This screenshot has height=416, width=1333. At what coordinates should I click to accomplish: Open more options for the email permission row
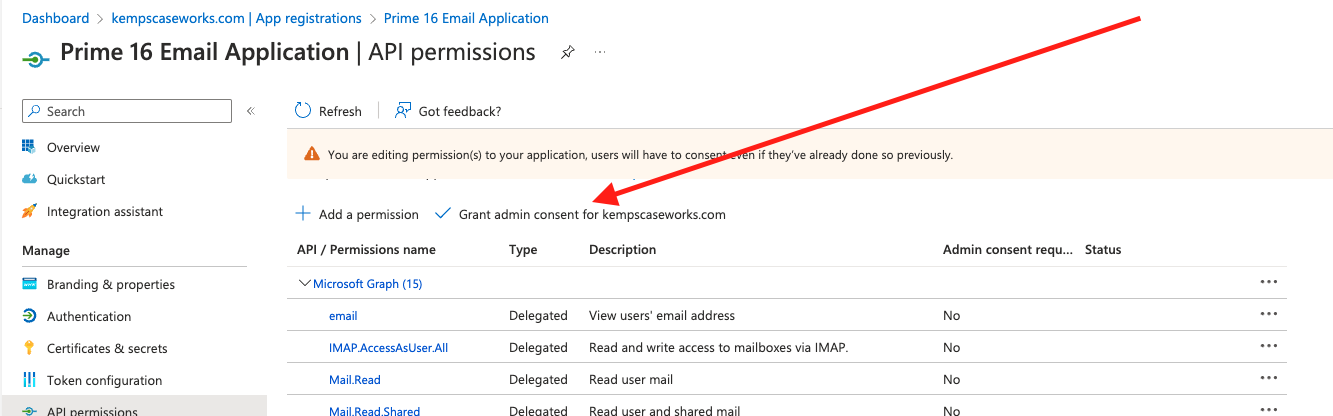click(1269, 315)
